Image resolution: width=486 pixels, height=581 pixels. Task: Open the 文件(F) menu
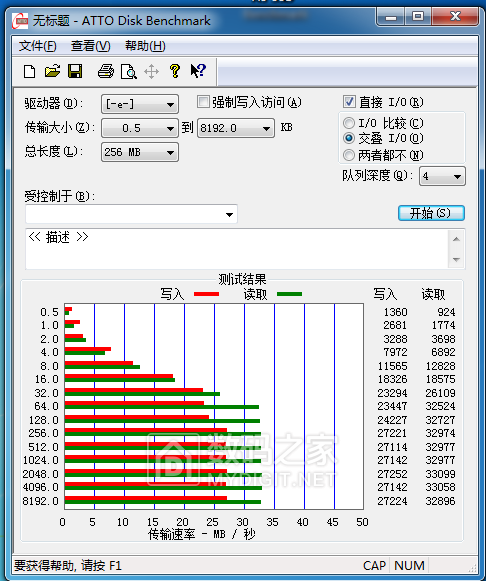click(x=37, y=46)
